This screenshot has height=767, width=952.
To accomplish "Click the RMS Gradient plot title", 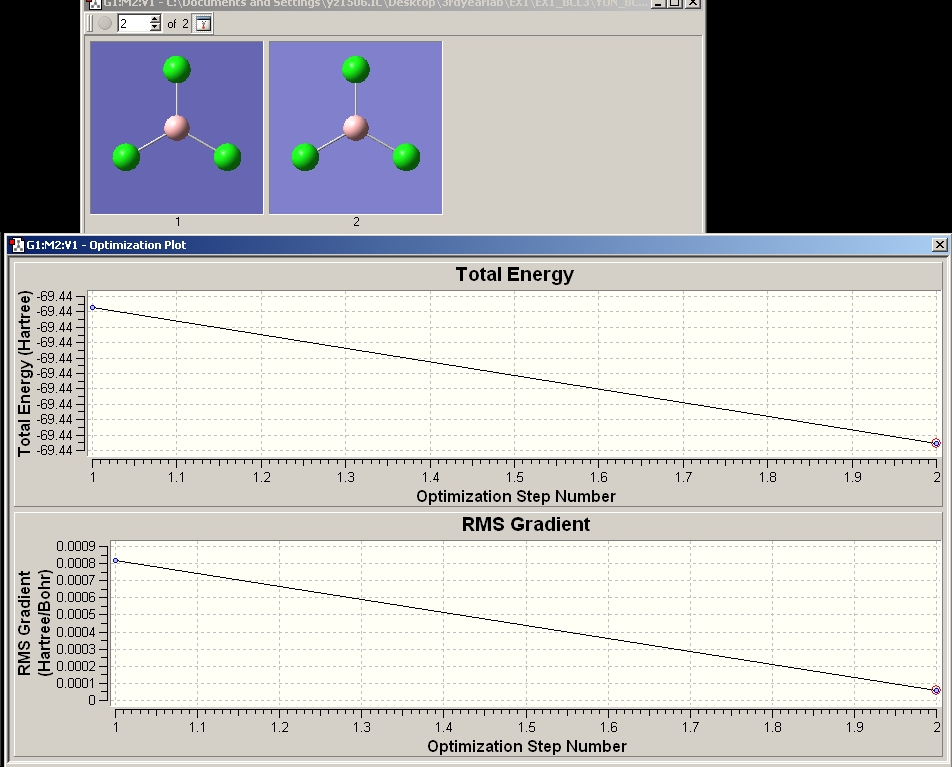I will [526, 525].
